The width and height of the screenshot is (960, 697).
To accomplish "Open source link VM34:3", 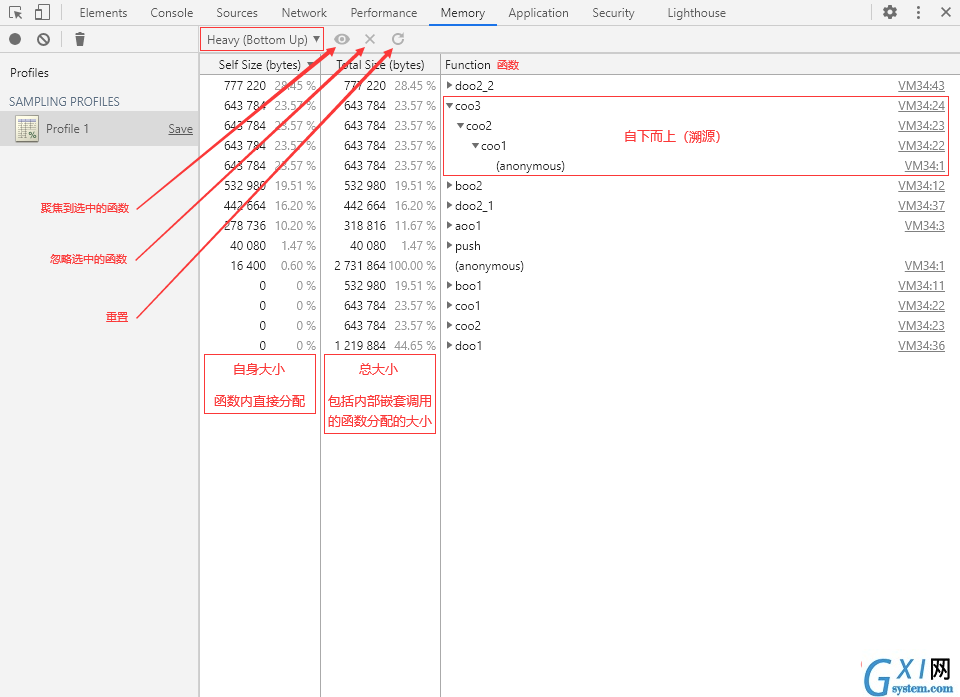I will [924, 226].
